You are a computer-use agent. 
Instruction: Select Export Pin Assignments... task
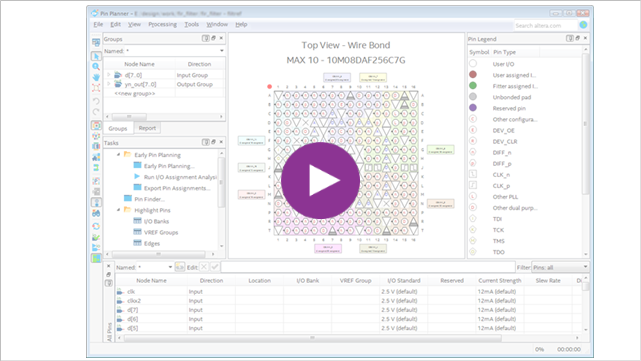click(x=177, y=188)
